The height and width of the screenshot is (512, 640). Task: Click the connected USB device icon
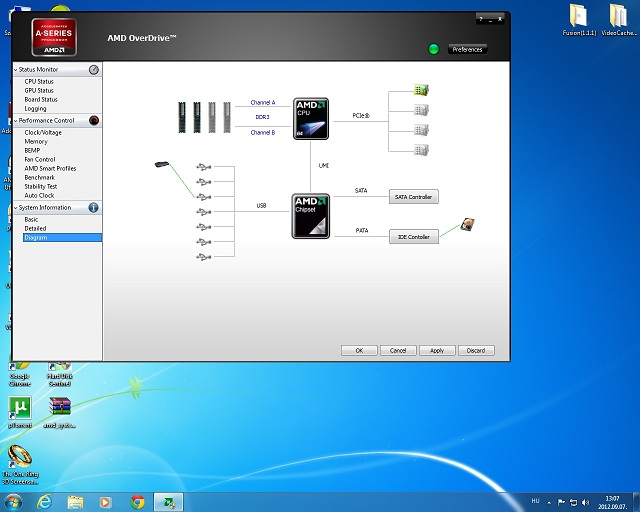(162, 164)
